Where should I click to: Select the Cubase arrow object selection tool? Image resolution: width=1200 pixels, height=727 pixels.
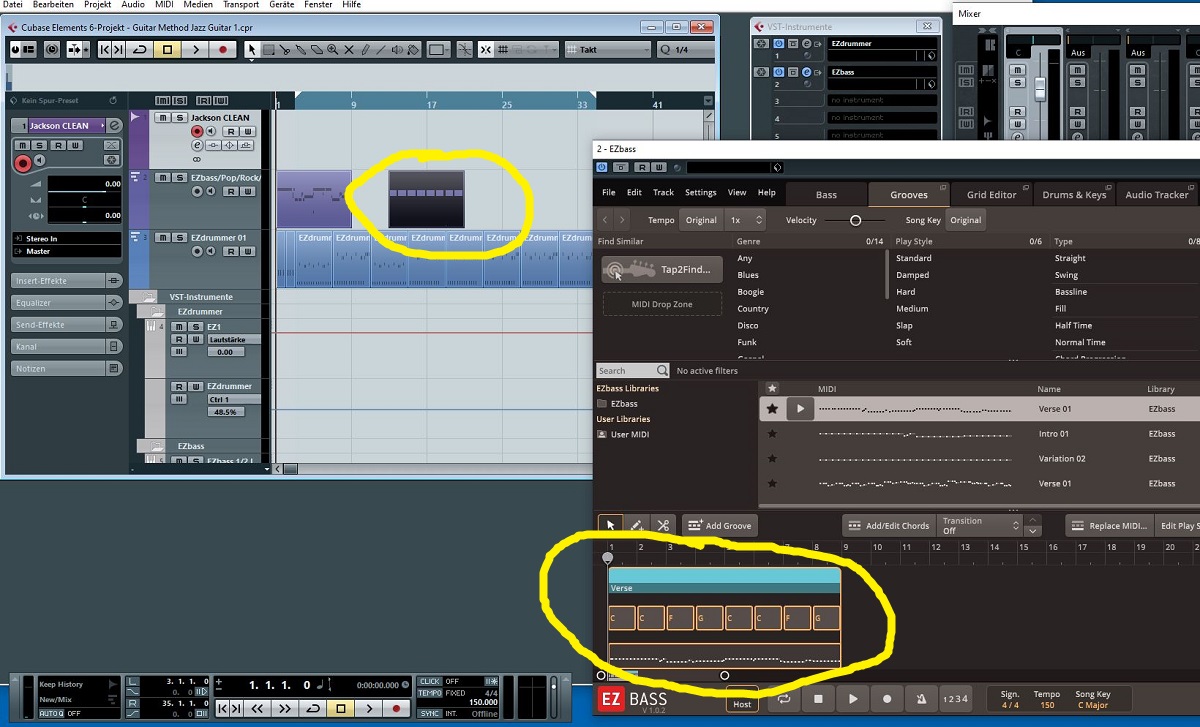tap(251, 49)
